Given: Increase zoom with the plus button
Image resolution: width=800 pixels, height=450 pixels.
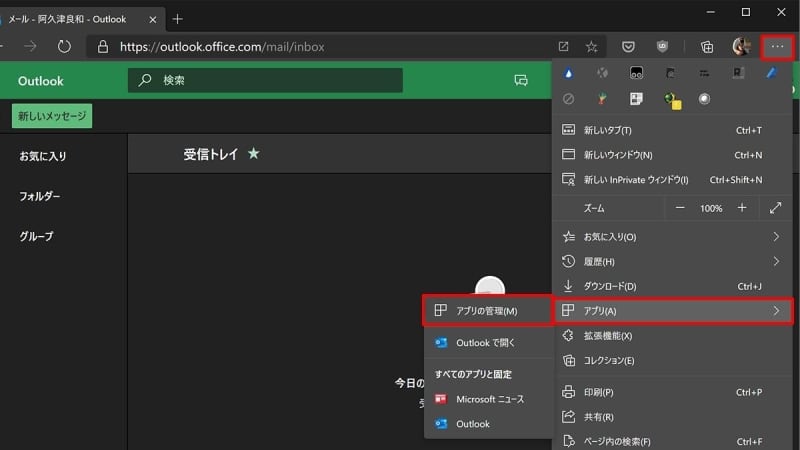Looking at the screenshot, I should tap(742, 208).
